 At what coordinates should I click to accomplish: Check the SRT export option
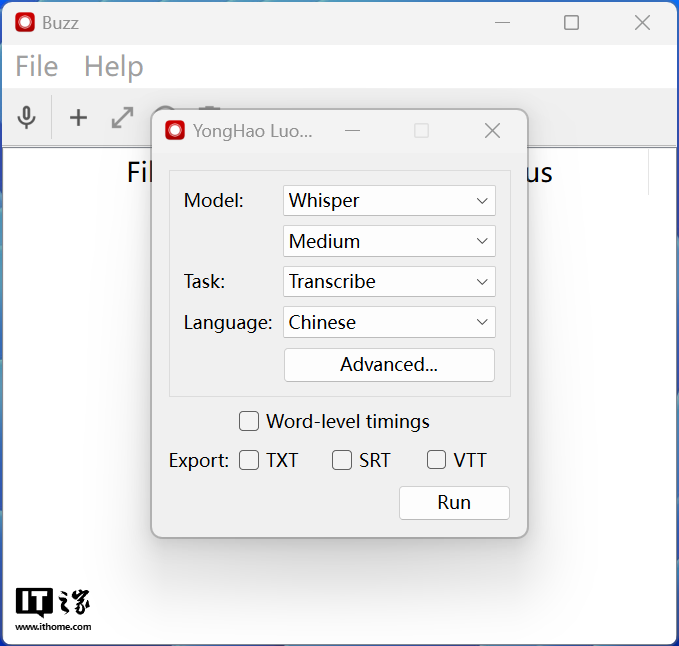point(342,460)
